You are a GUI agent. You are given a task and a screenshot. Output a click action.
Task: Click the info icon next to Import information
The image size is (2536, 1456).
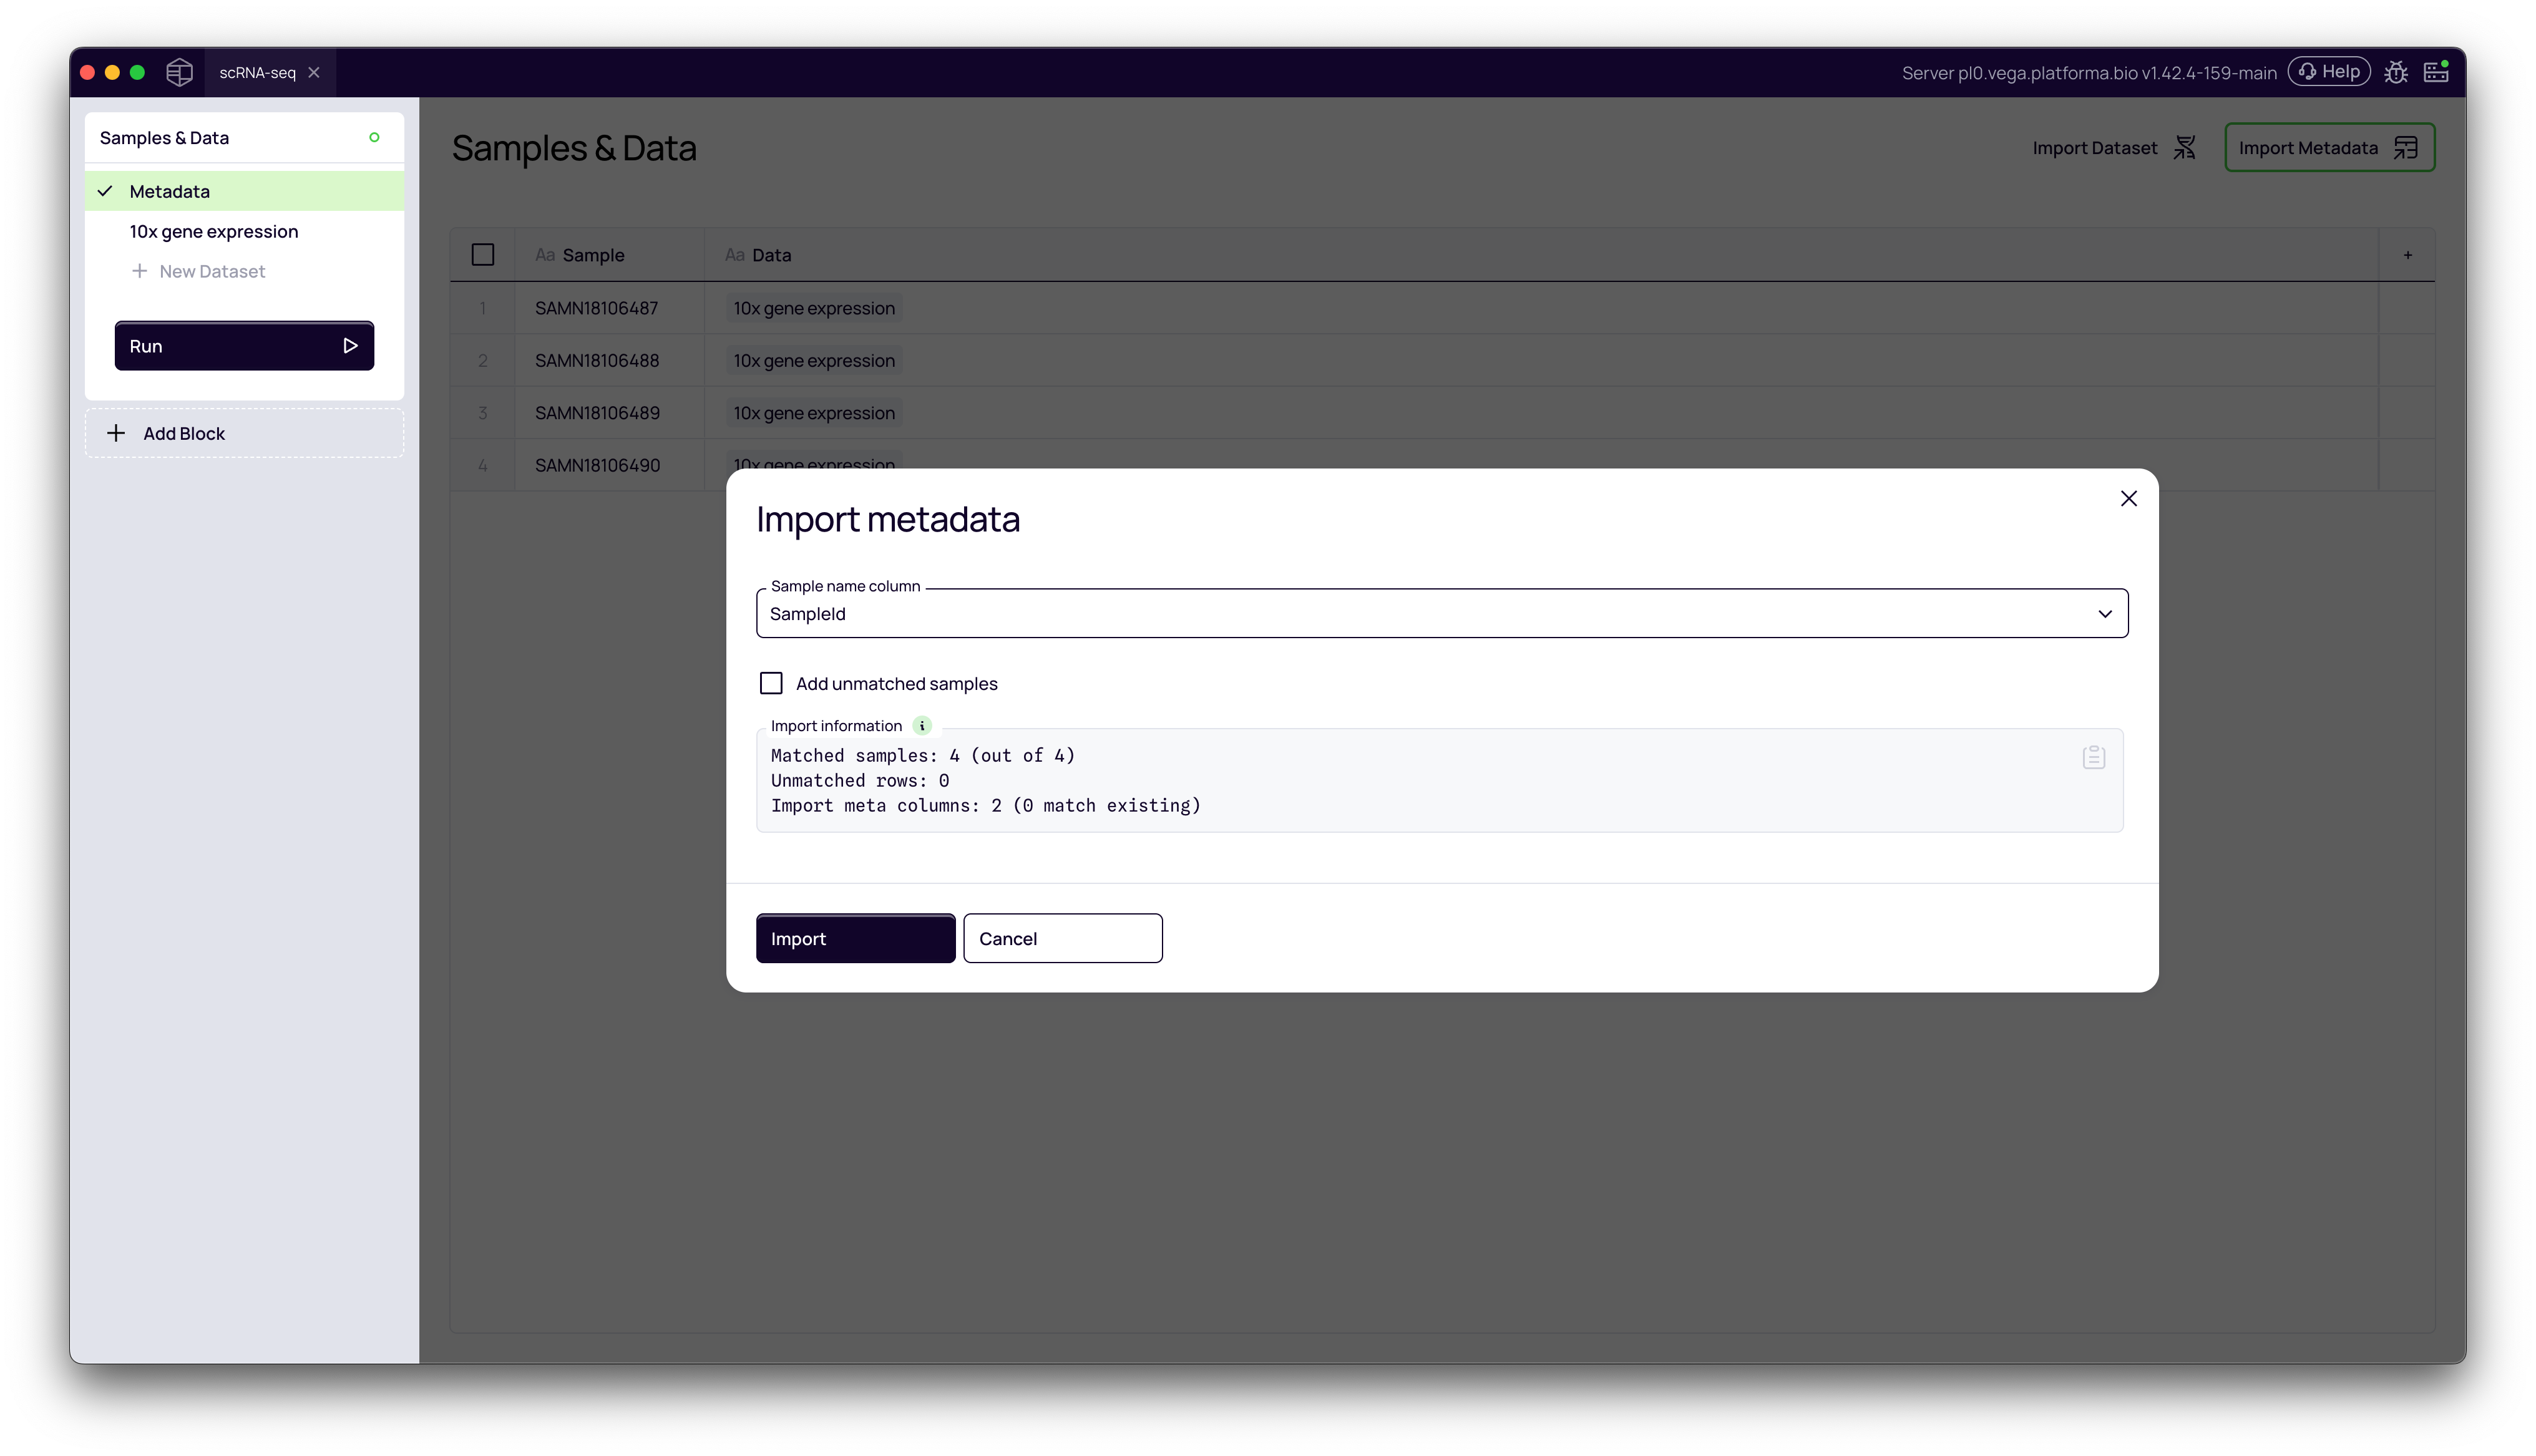pos(921,725)
